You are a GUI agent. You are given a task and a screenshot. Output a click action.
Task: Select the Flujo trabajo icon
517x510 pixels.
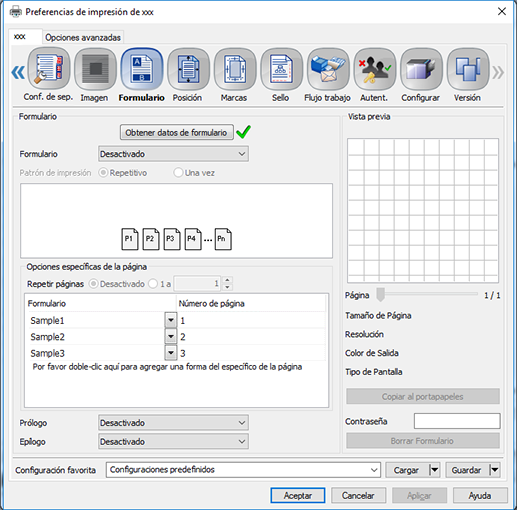(x=328, y=69)
